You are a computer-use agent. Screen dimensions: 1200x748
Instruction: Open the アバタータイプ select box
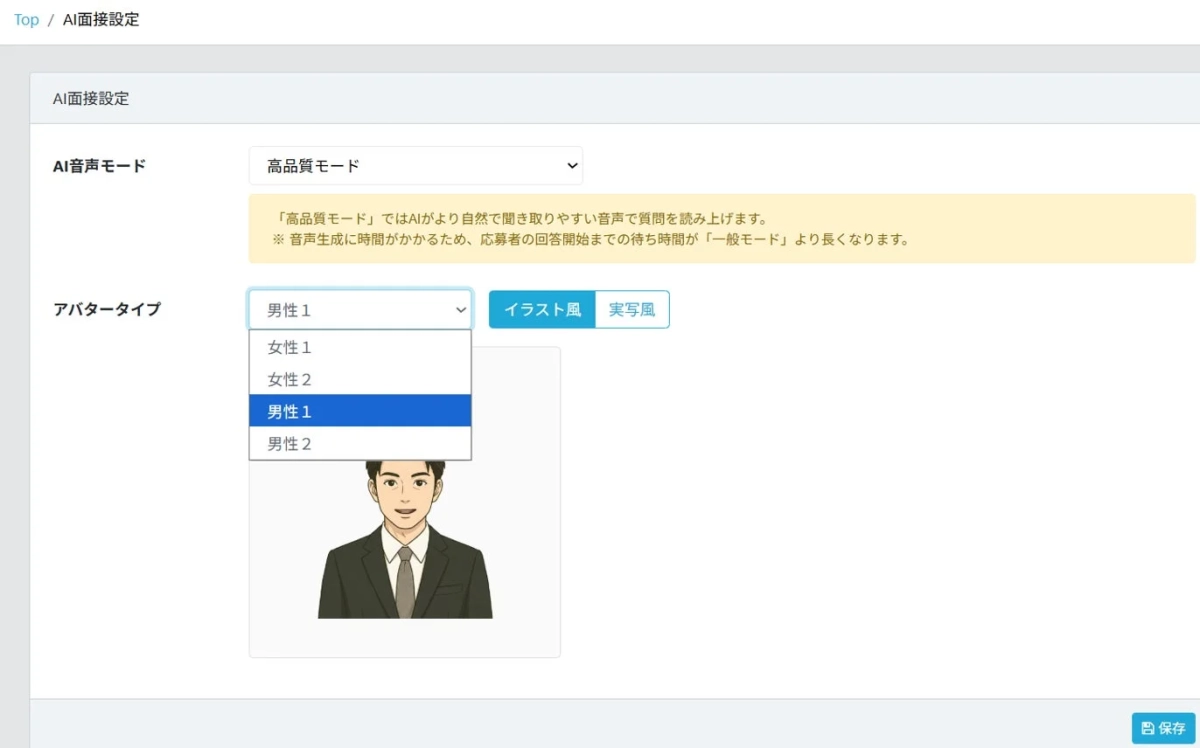point(360,310)
